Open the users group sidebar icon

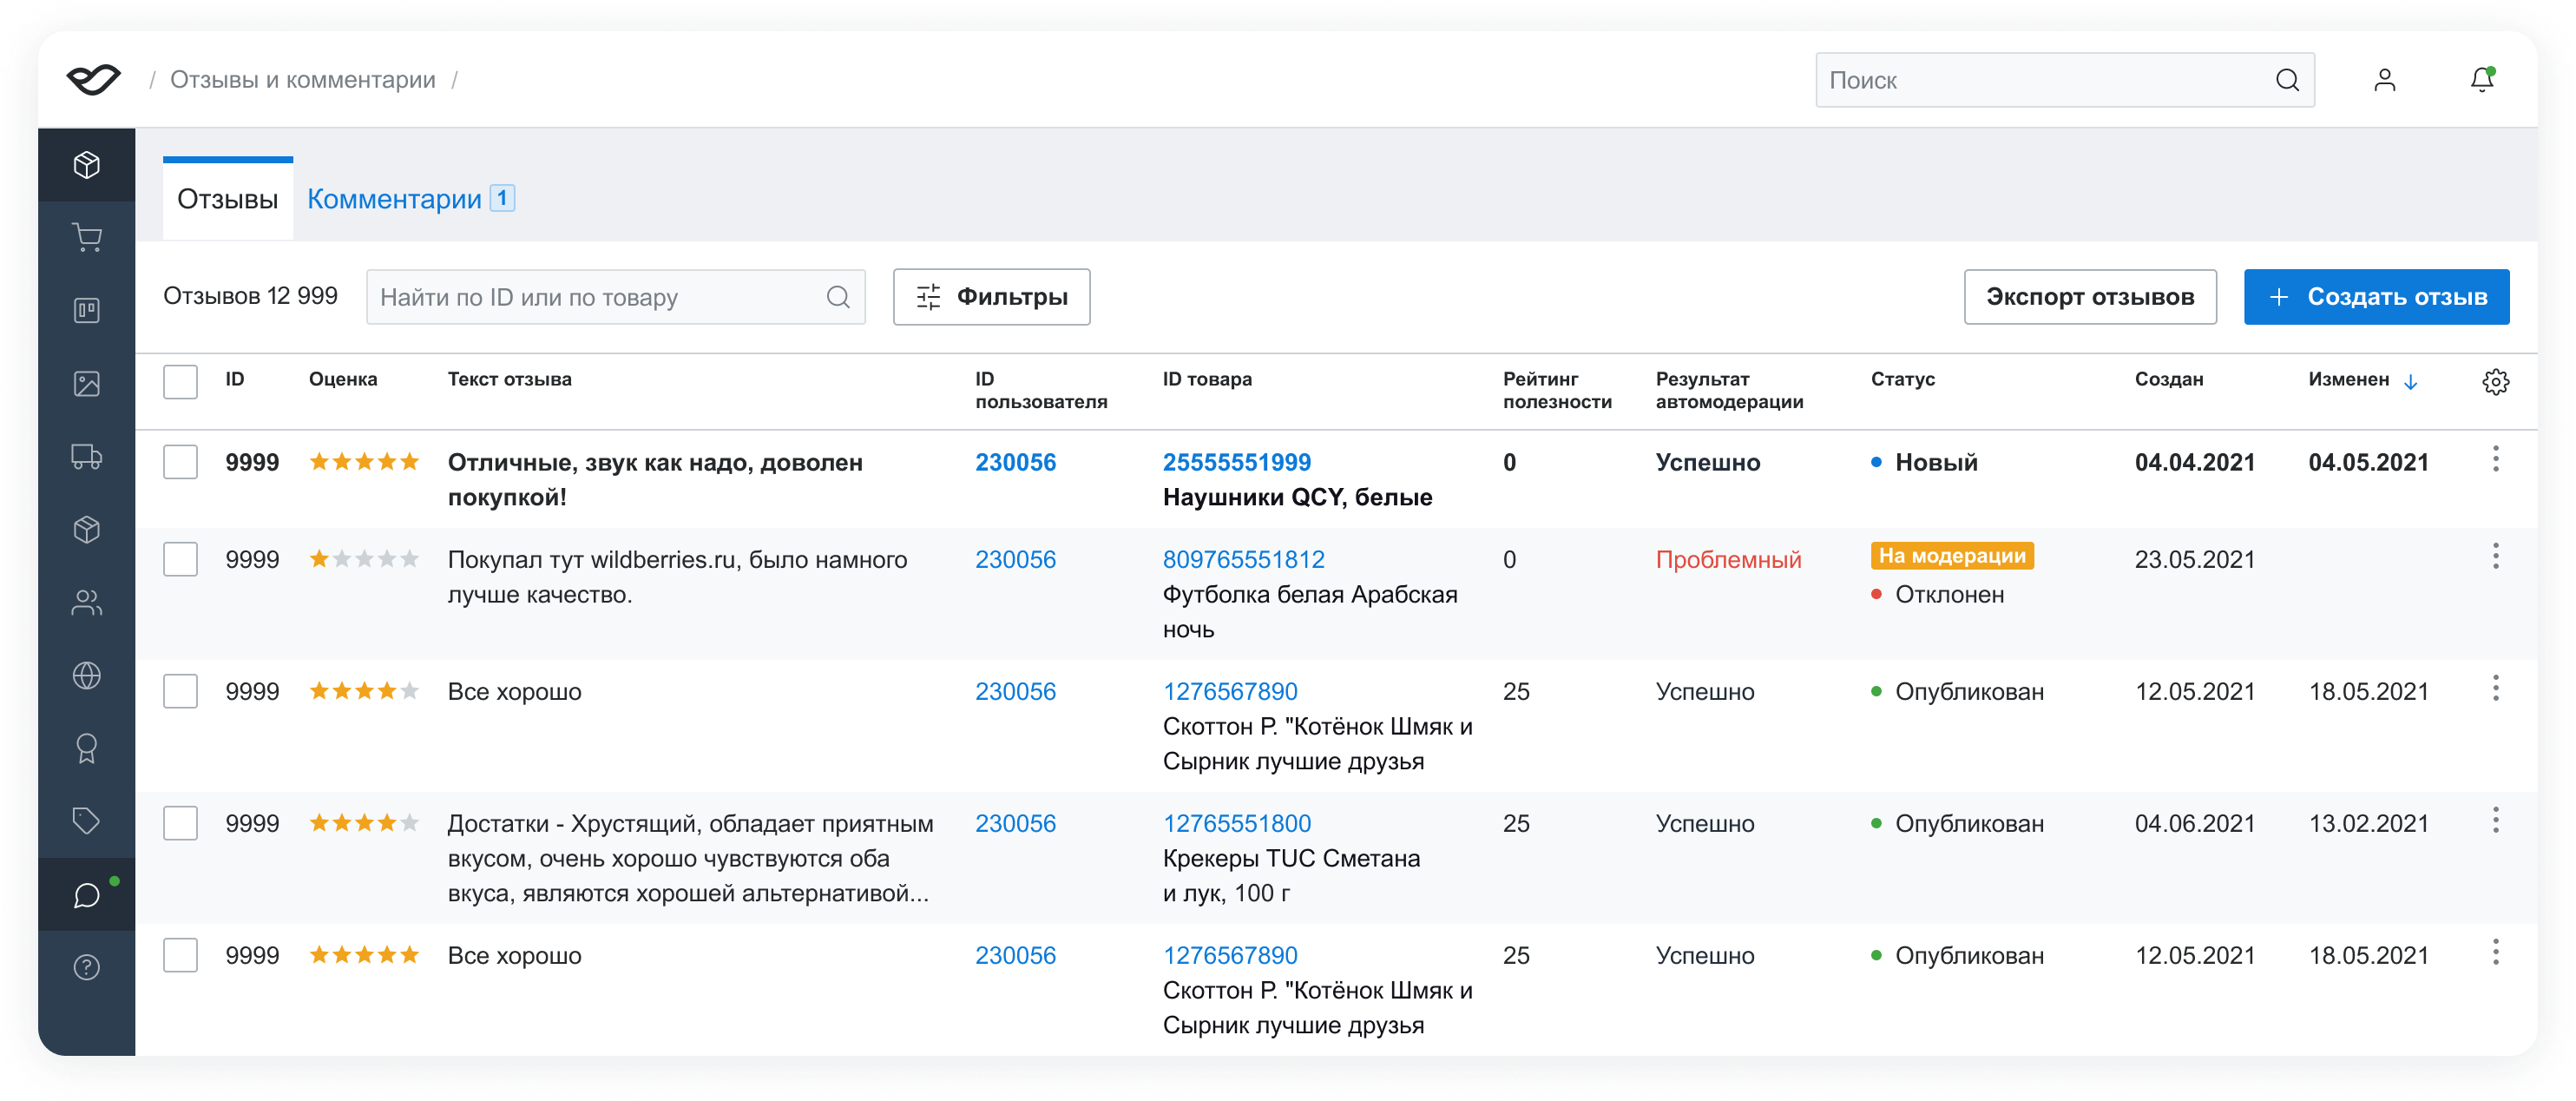(x=87, y=603)
